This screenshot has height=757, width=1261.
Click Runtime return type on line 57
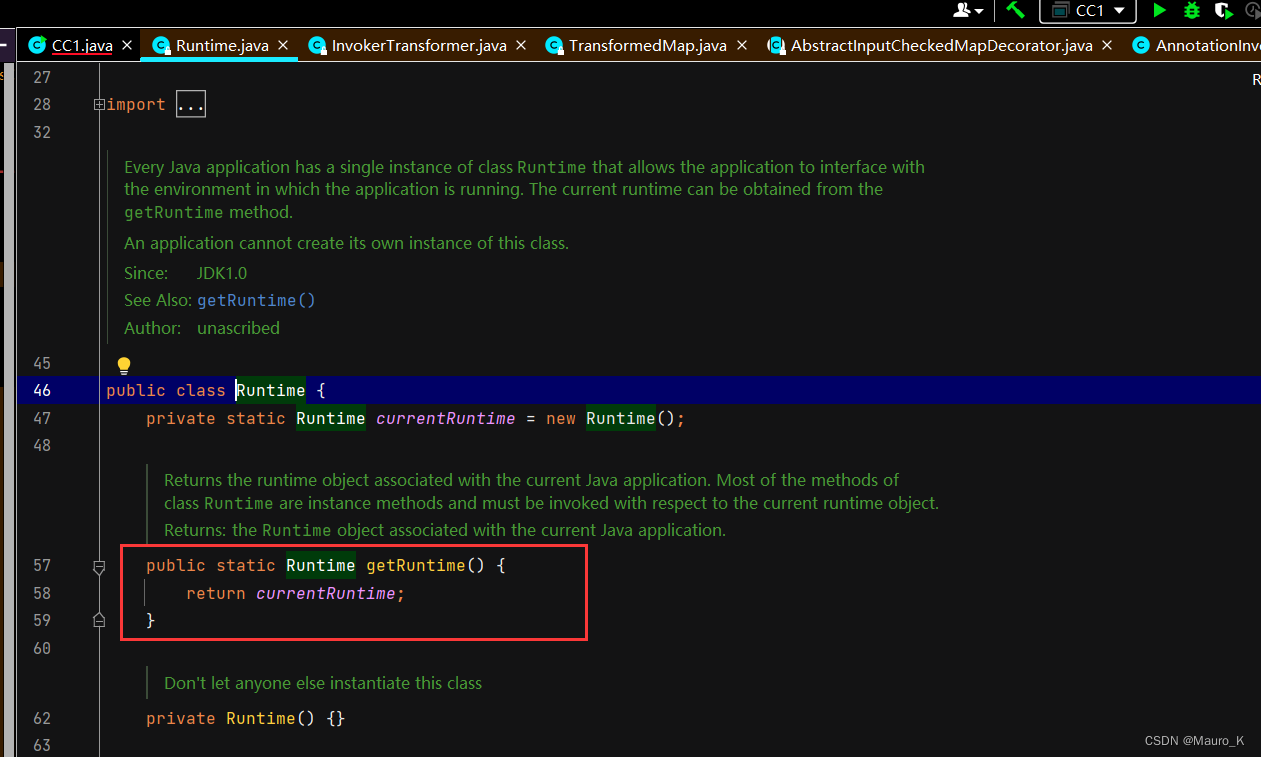pyautogui.click(x=321, y=565)
